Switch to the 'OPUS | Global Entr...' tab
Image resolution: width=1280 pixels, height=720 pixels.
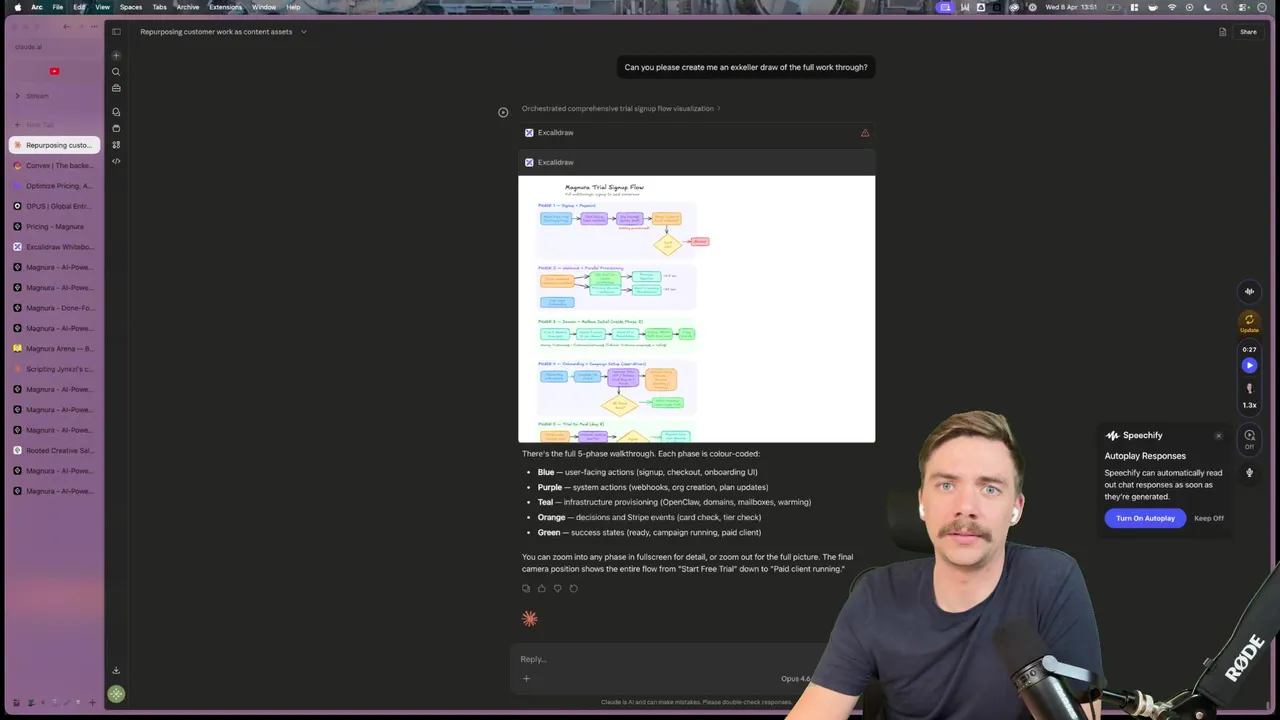point(54,206)
